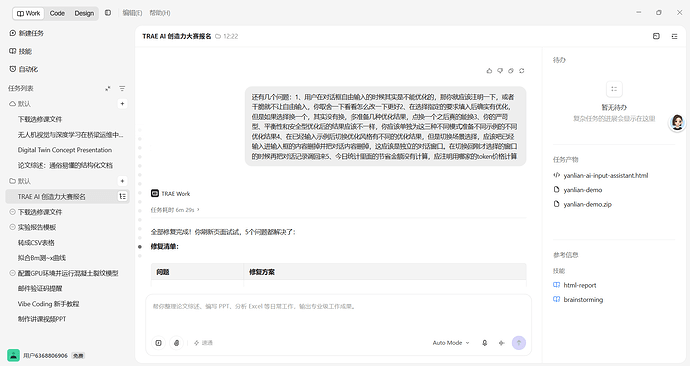Collapse the cloud 默认 group

(20, 104)
